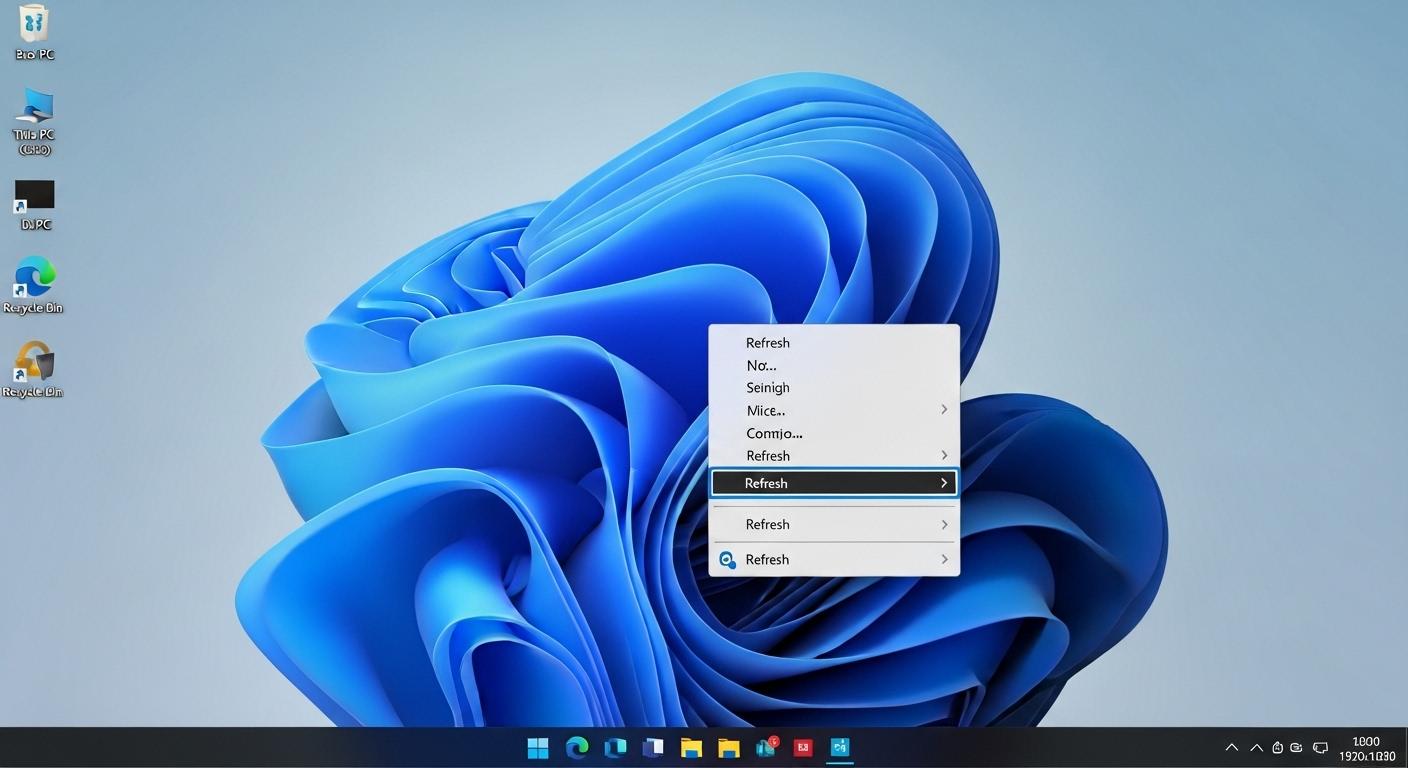Open Microsoft Edge from the taskbar
The image size is (1408, 768).
click(577, 747)
